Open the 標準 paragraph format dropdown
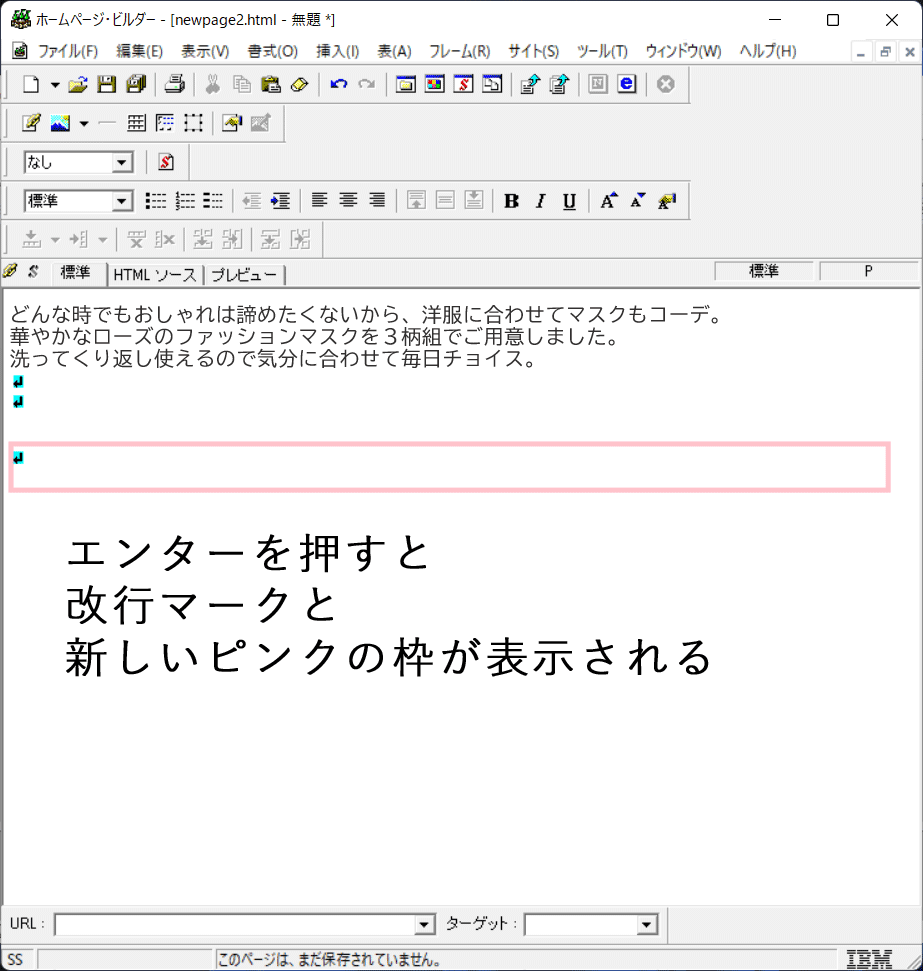 click(x=123, y=201)
